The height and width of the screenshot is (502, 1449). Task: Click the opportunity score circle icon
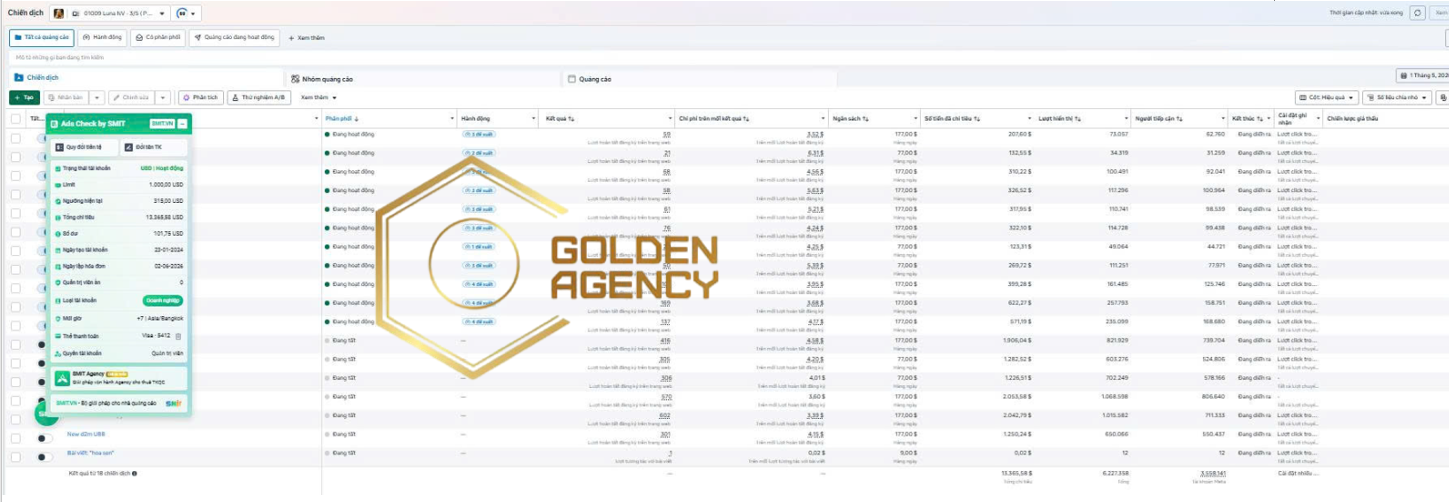tap(181, 13)
